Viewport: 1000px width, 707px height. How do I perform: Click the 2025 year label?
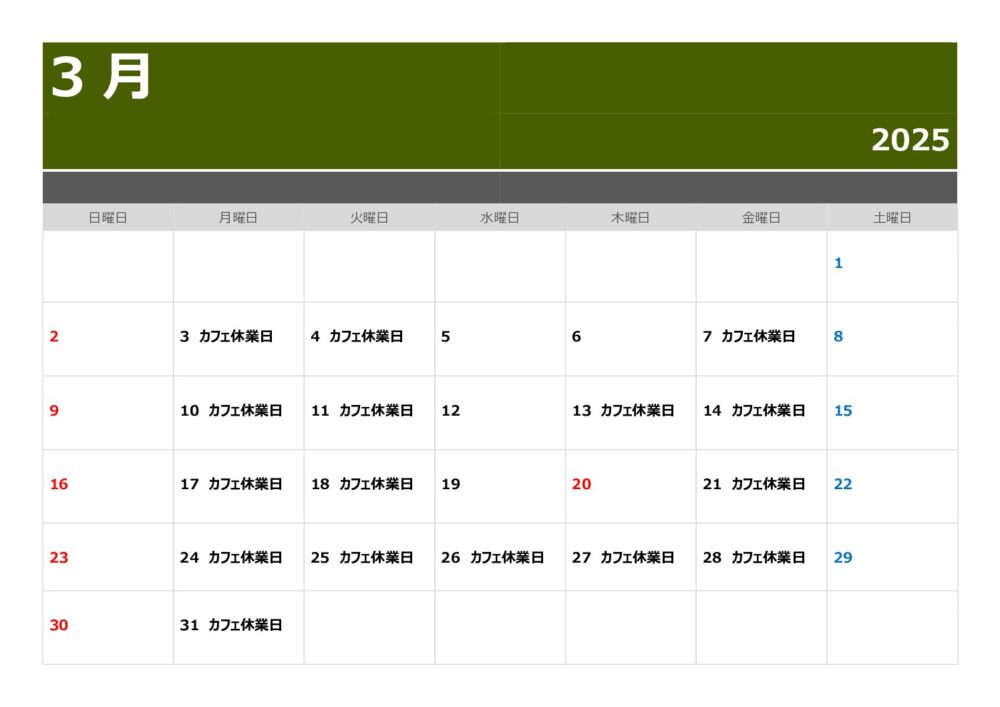point(910,140)
